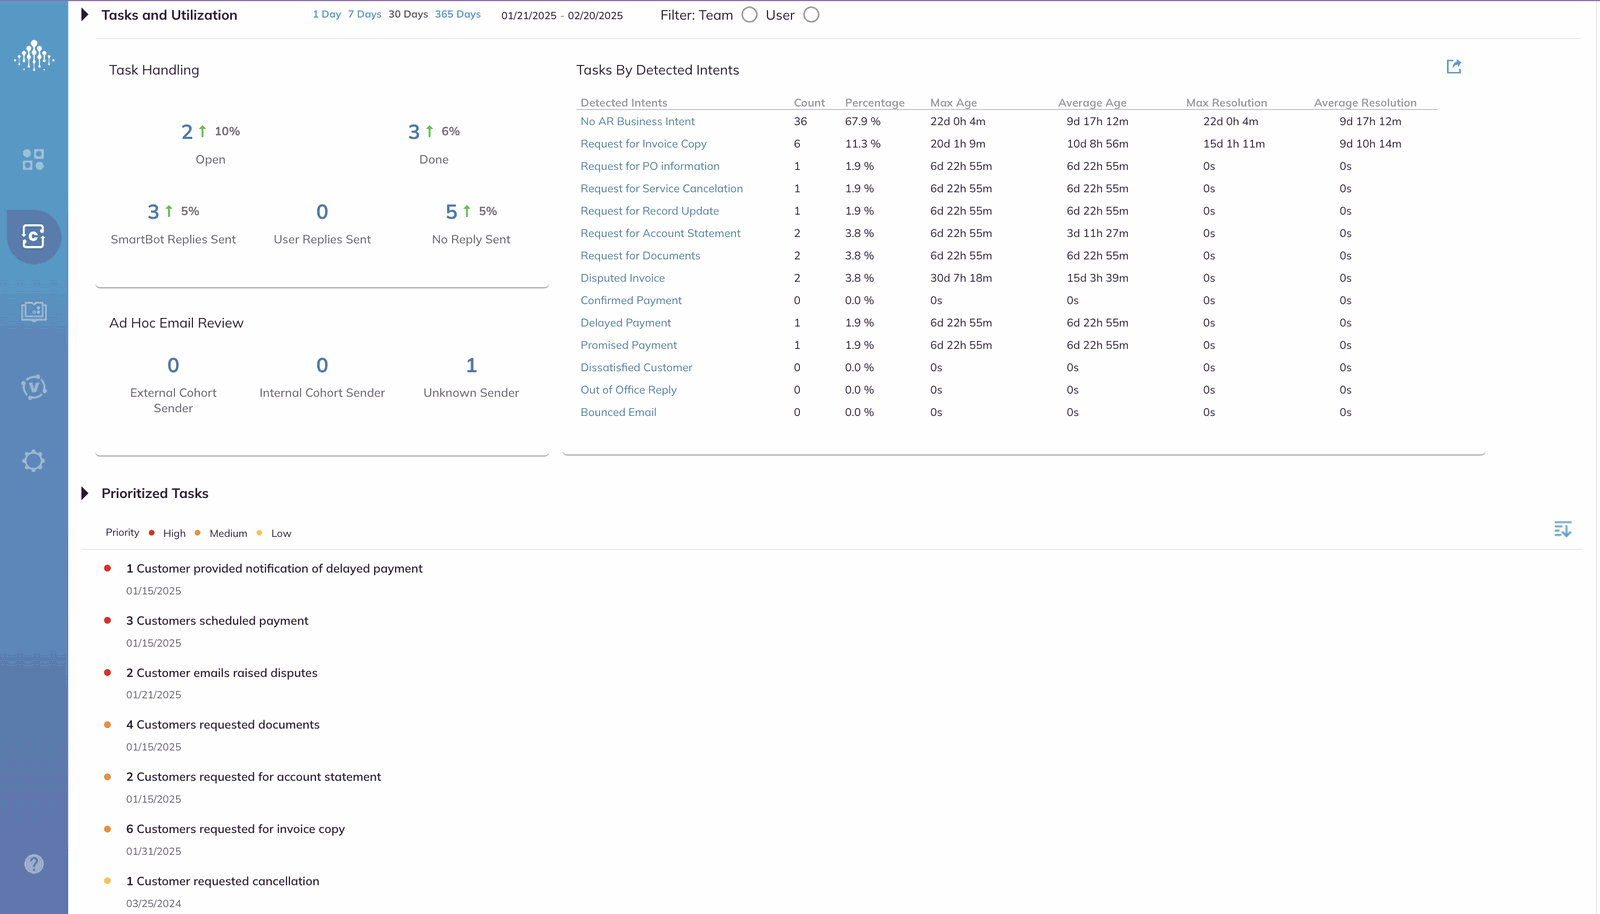The height and width of the screenshot is (914, 1600).
Task: Open the Promised Payment intent
Action: (x=629, y=345)
